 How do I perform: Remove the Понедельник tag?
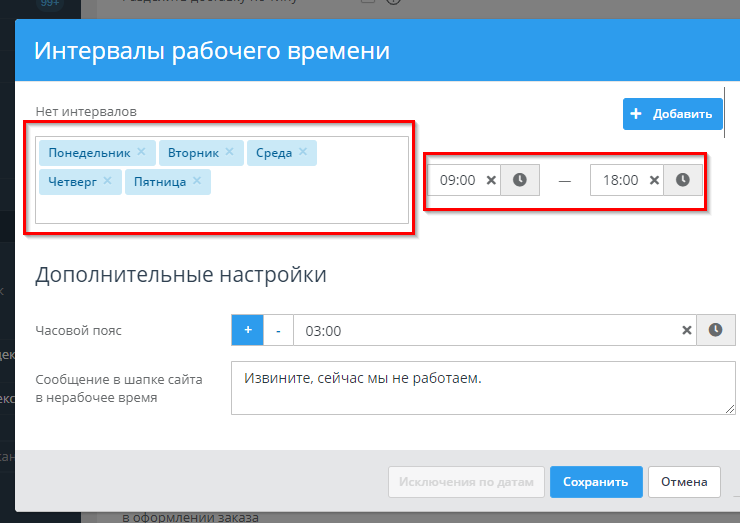pyautogui.click(x=141, y=152)
